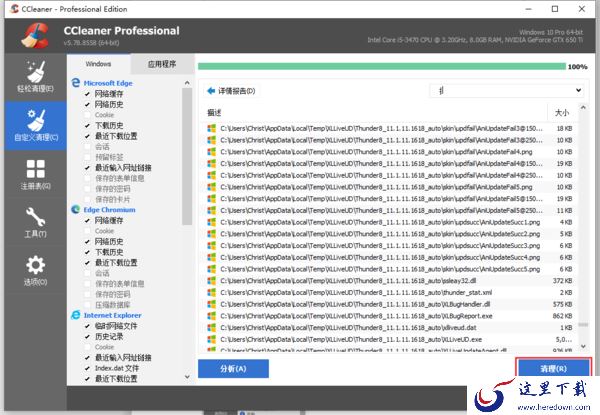
Task: Click the 分析(A) Analyze button
Action: click(x=233, y=369)
